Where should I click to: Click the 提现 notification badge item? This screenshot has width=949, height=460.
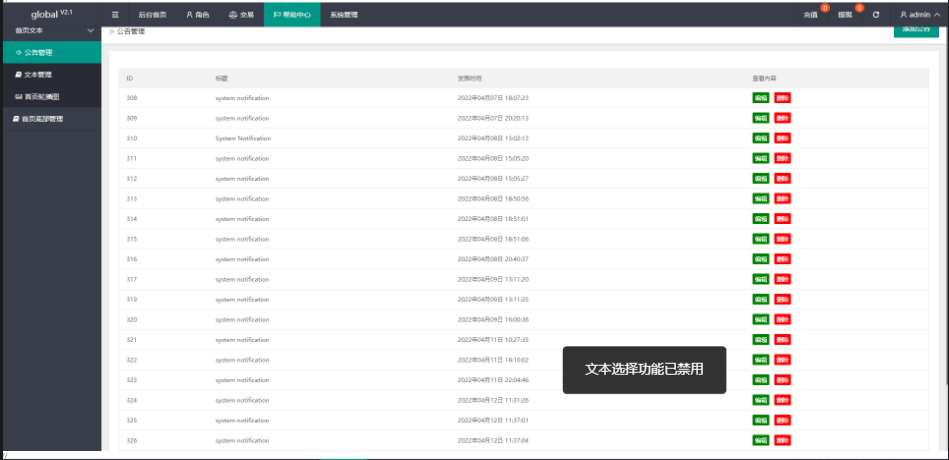coord(846,15)
